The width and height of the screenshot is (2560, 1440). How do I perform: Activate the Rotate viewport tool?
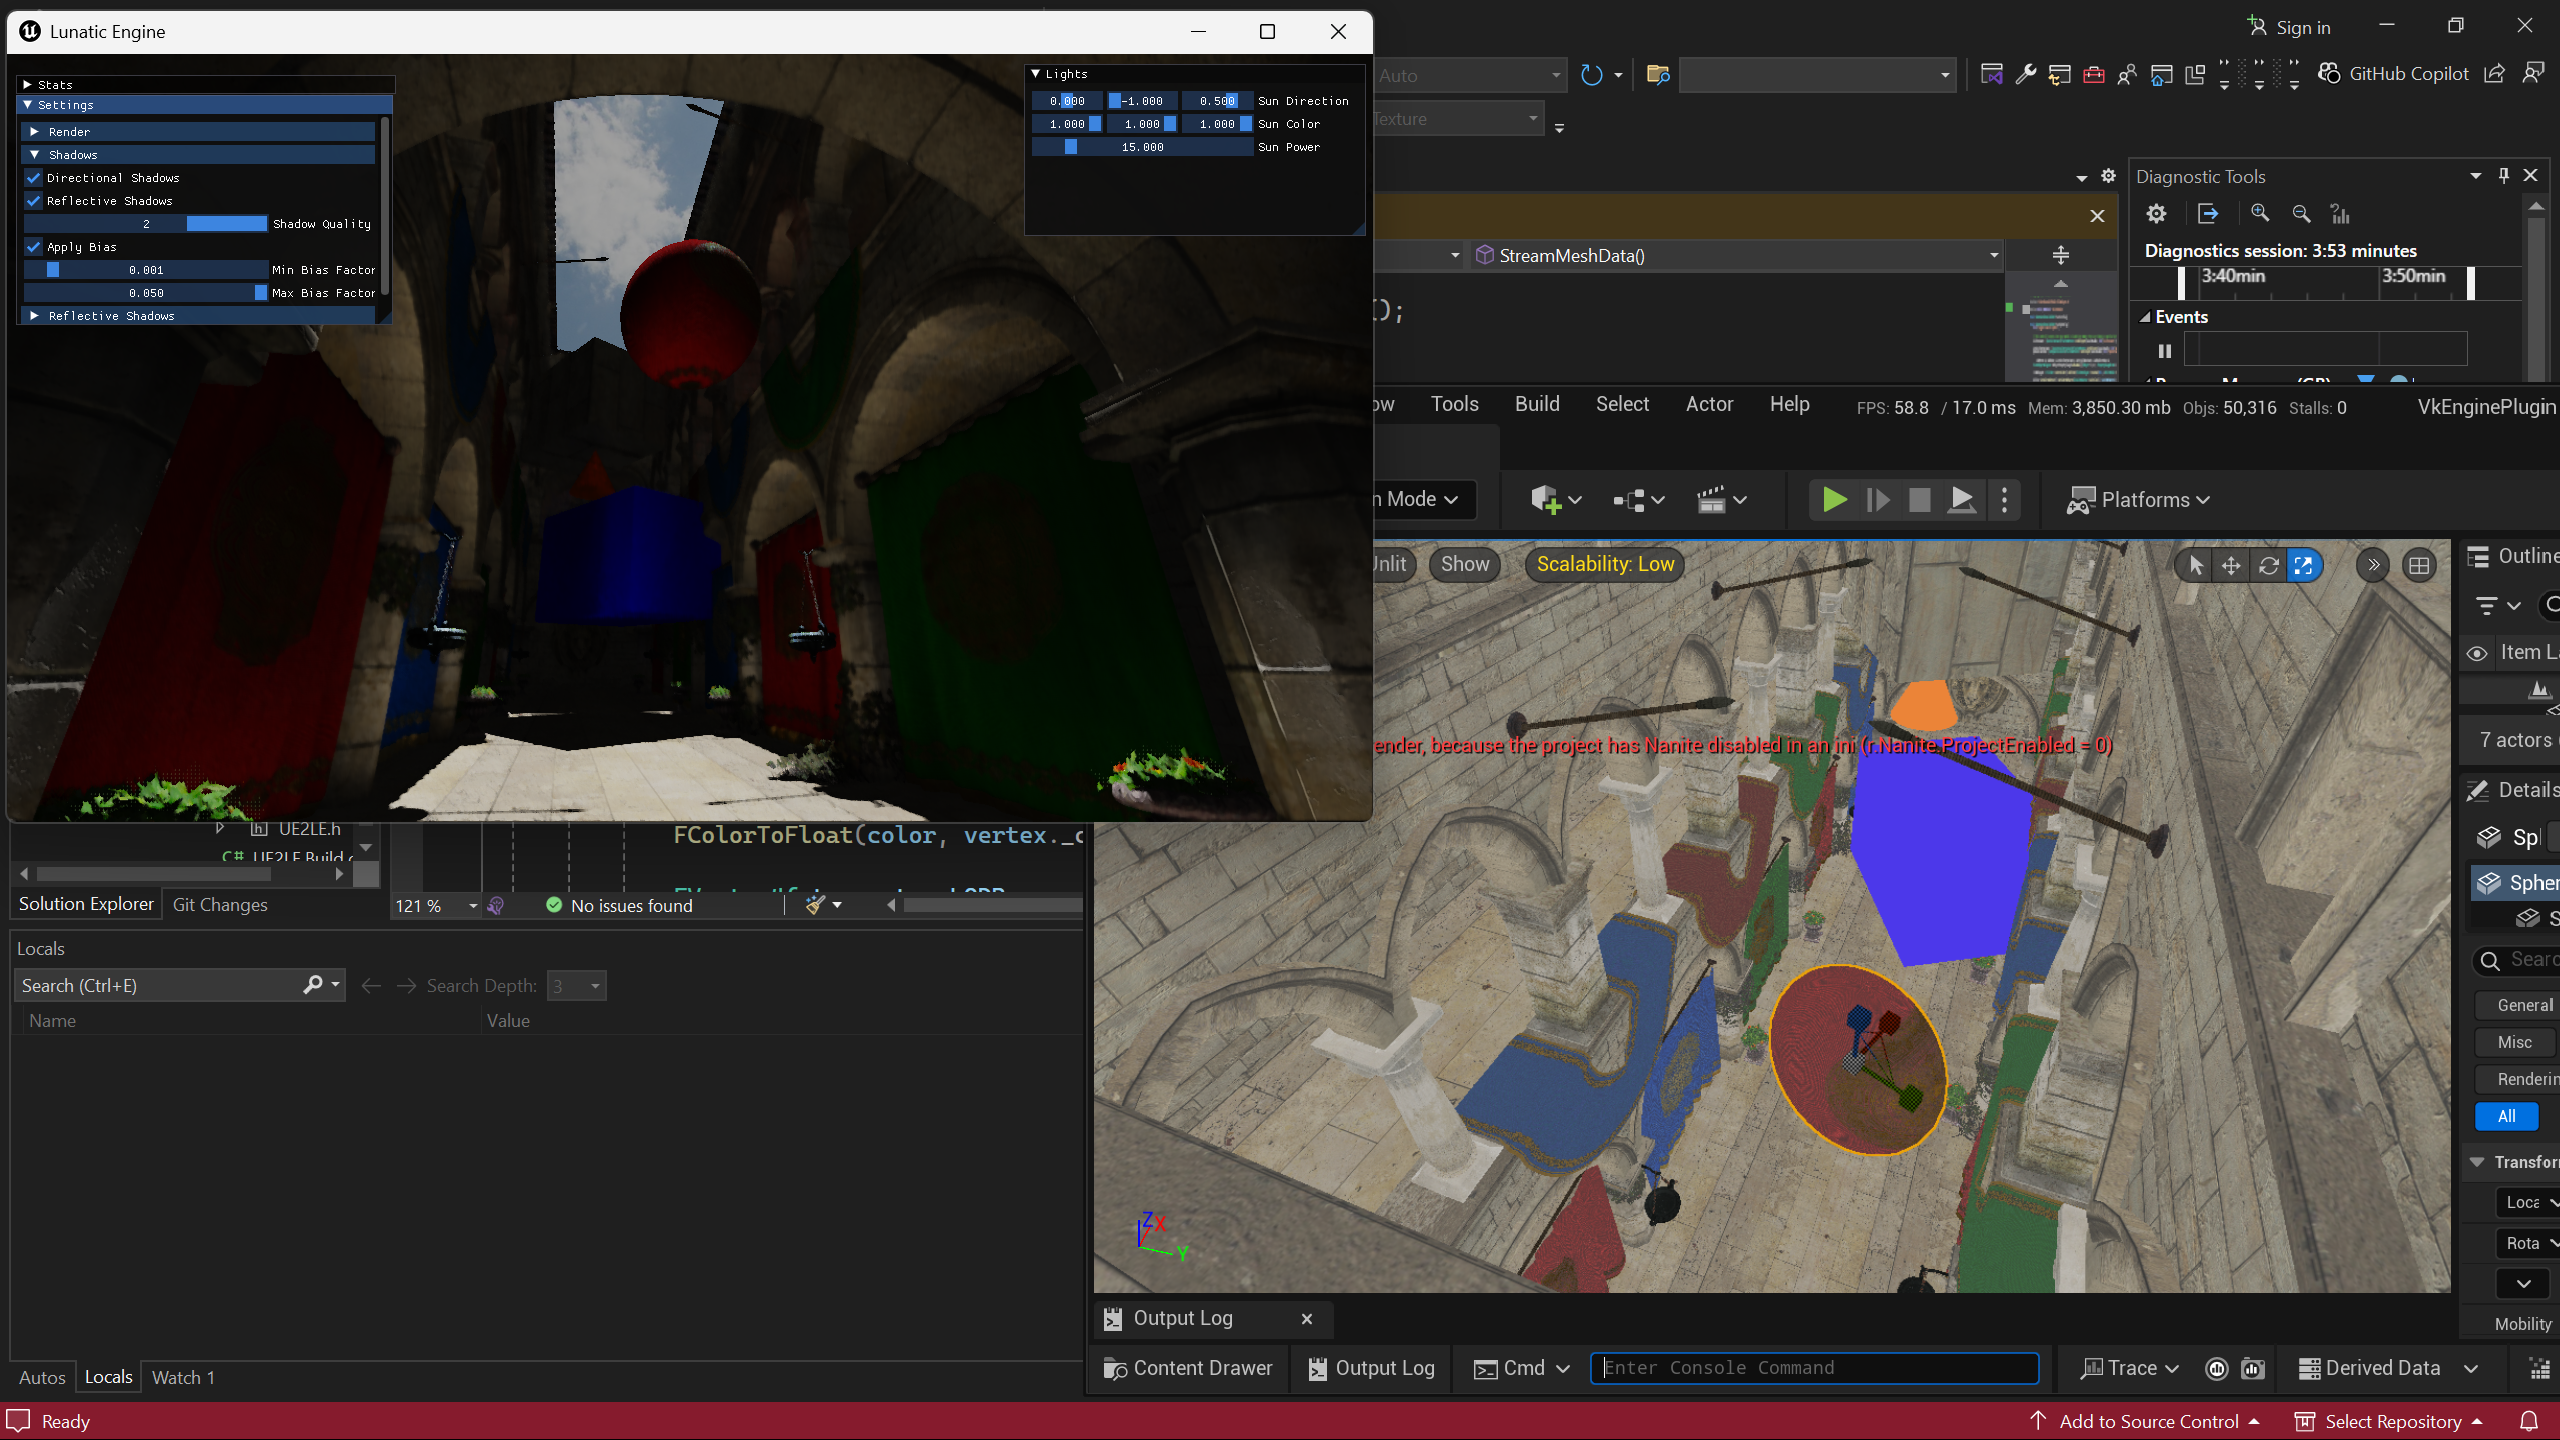tap(2268, 565)
